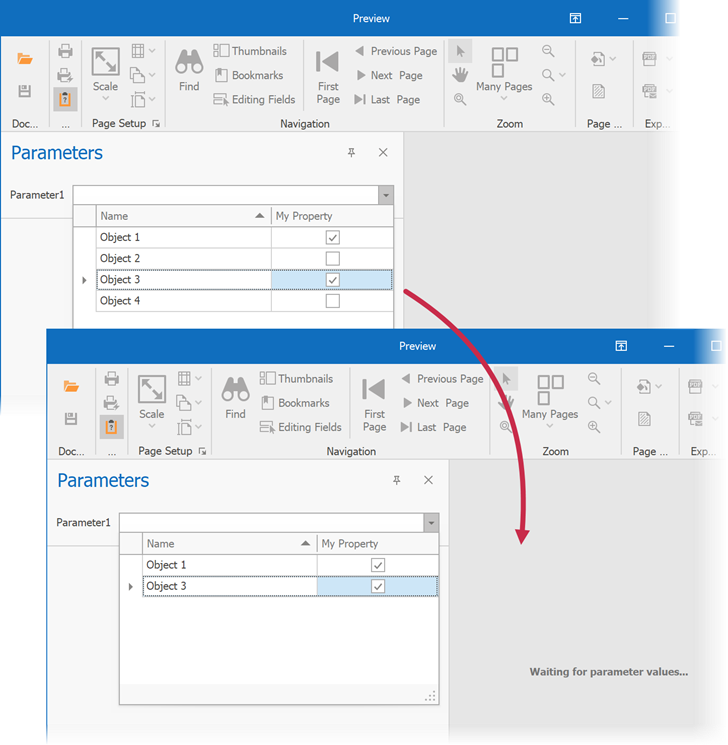The width and height of the screenshot is (728, 745).
Task: Click Parameter1 input field in top window
Action: coord(226,195)
